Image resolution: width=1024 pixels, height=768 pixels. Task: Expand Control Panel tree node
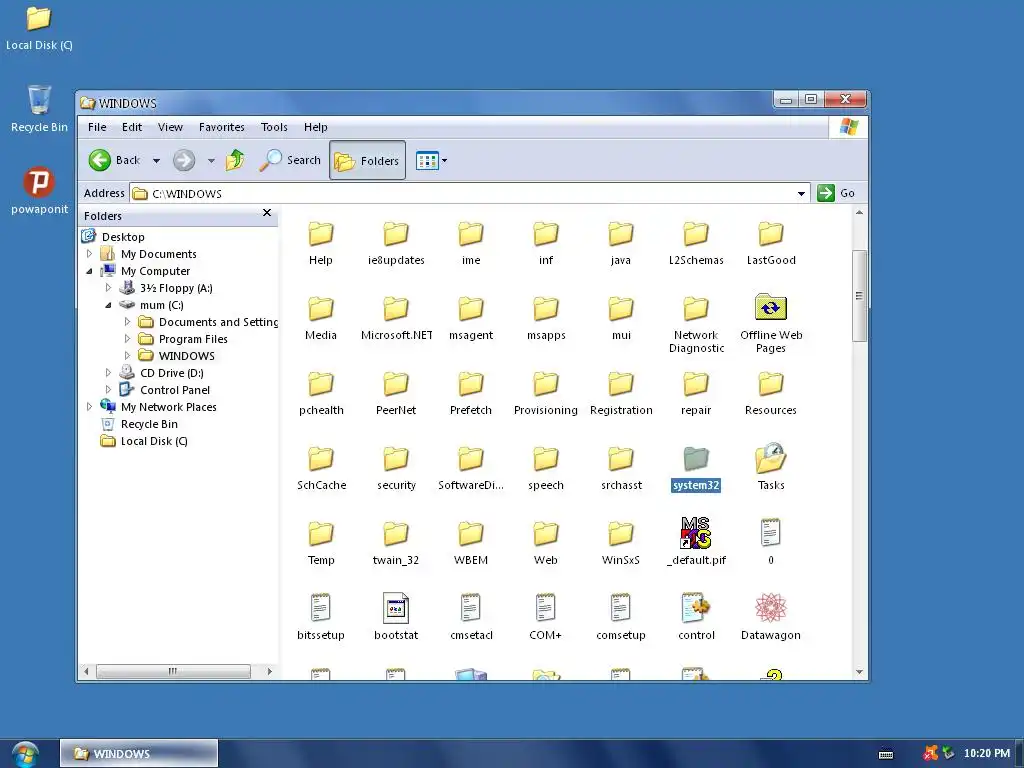tap(108, 389)
